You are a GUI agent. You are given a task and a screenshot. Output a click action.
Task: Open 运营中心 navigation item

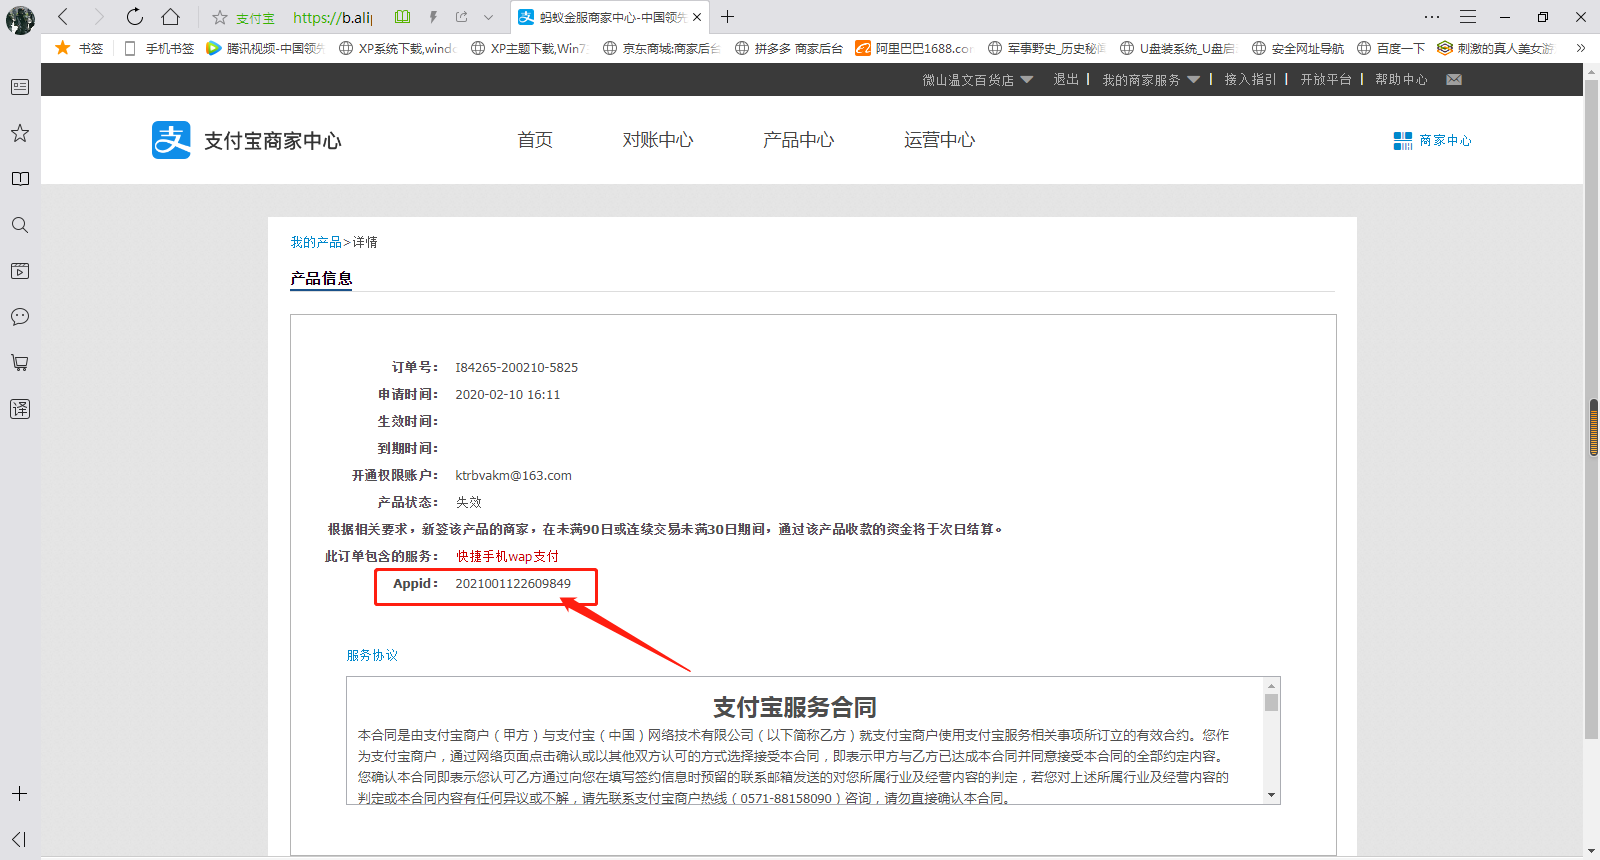pos(939,140)
